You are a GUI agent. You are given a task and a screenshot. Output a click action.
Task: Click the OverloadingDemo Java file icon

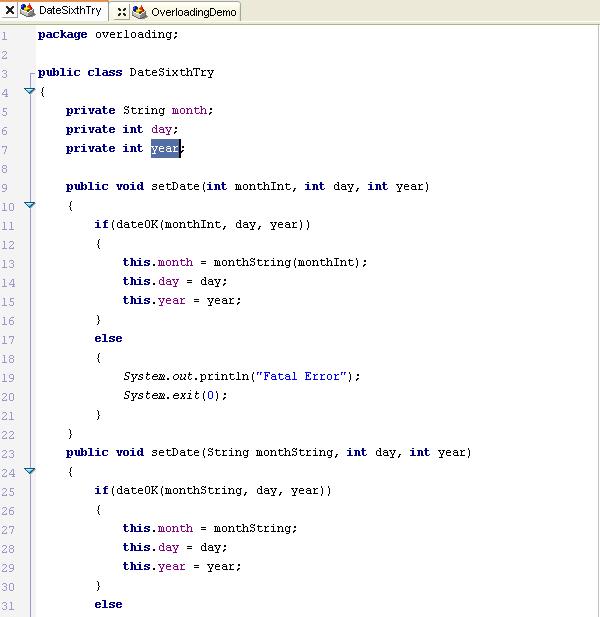140,12
